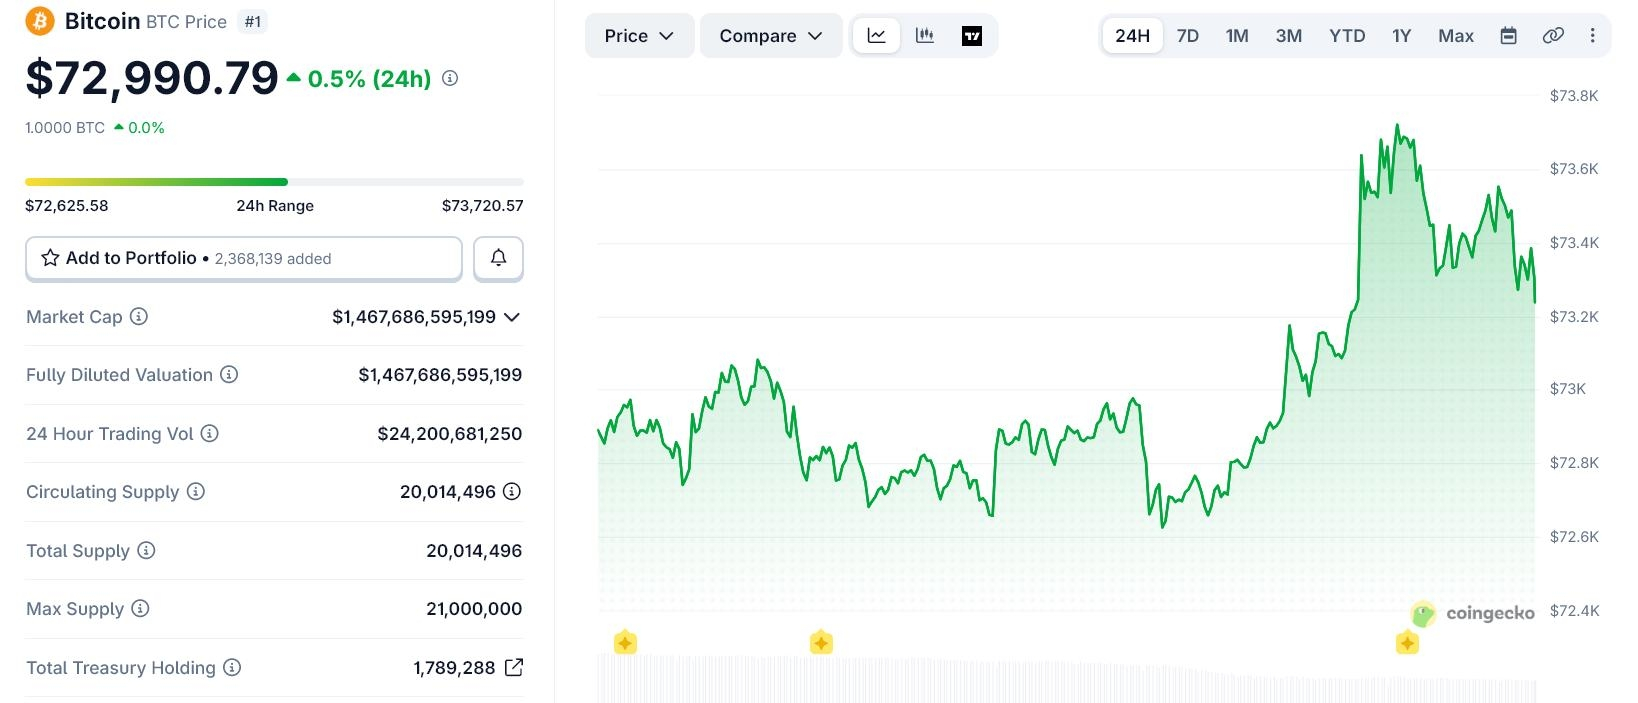Select the 1Y time range tab
Image resolution: width=1638 pixels, height=703 pixels.
click(1402, 36)
